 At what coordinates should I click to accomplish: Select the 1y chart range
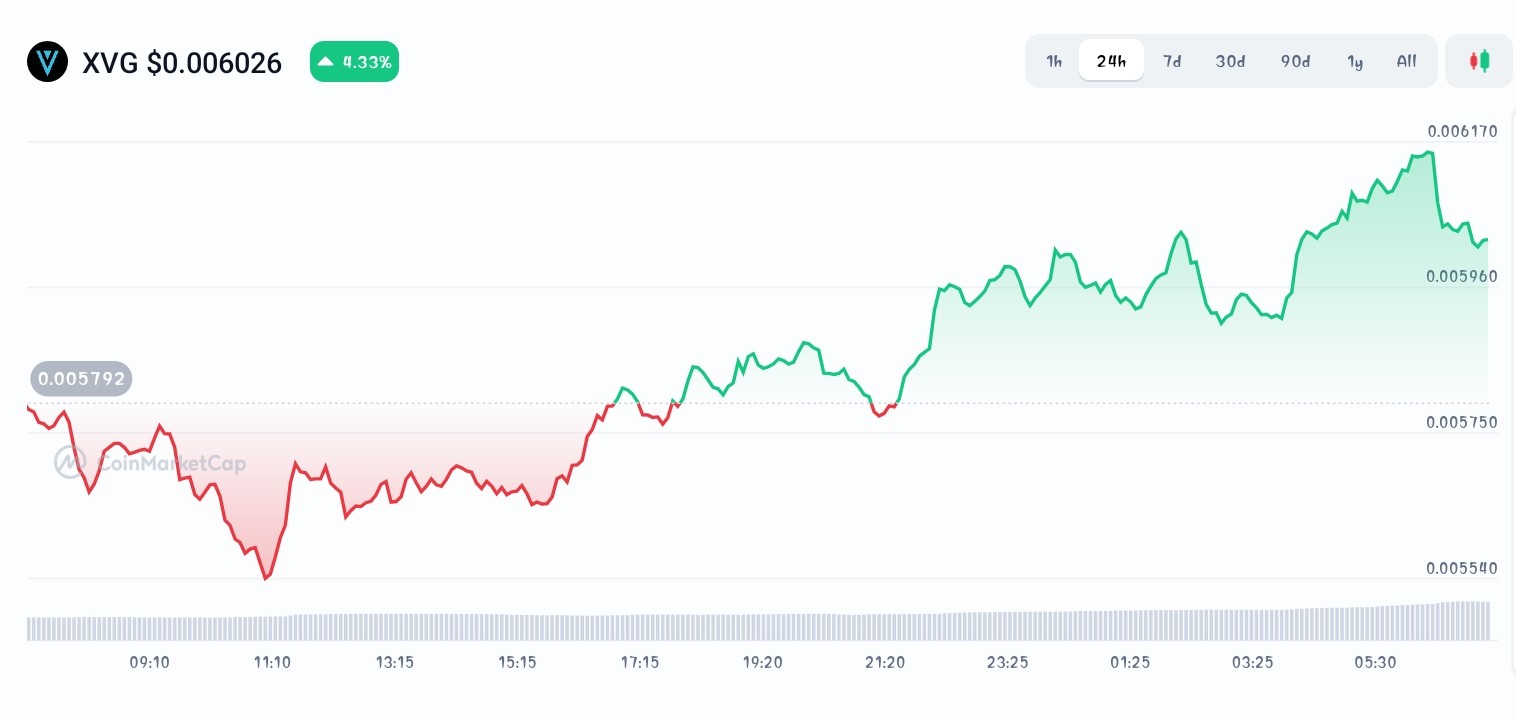pos(1355,61)
